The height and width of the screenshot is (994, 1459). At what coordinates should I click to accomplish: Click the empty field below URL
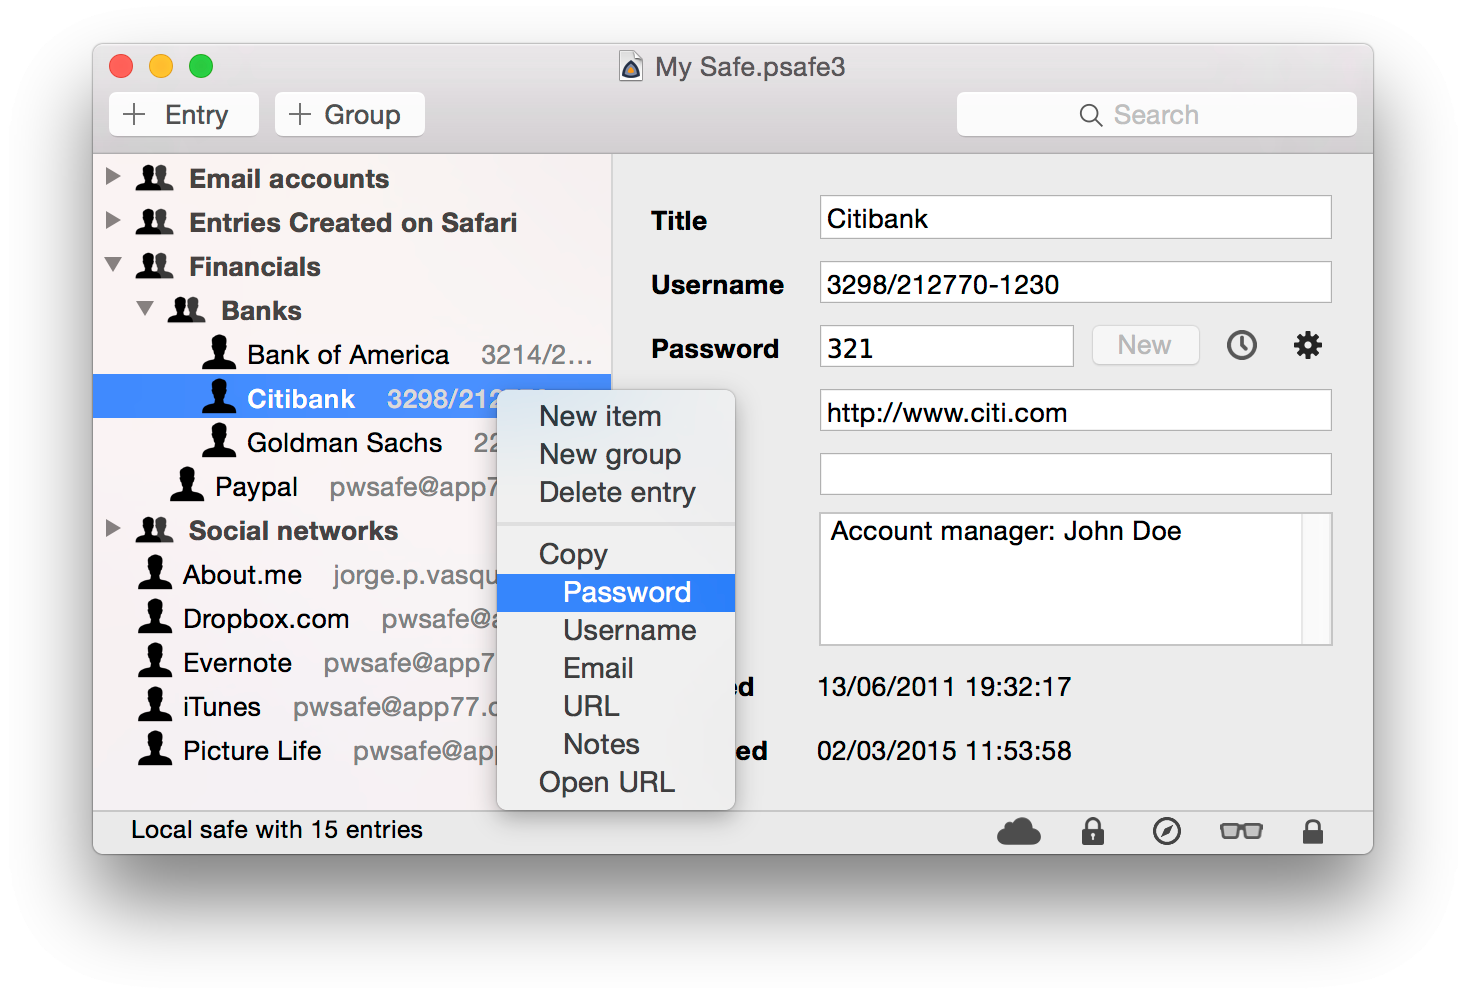pos(1076,474)
